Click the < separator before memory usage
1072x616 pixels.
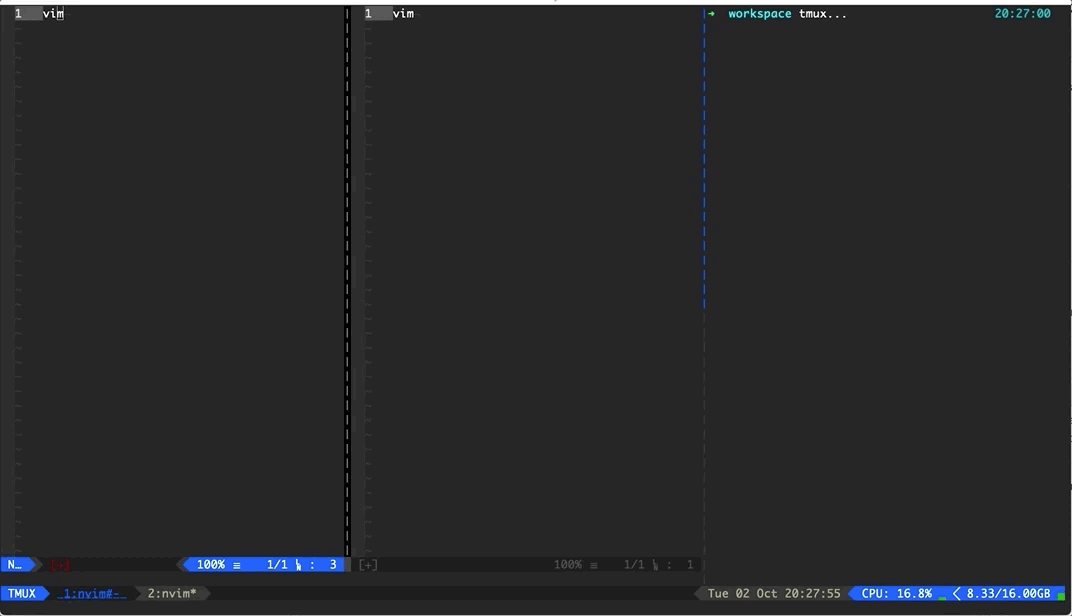point(956,593)
